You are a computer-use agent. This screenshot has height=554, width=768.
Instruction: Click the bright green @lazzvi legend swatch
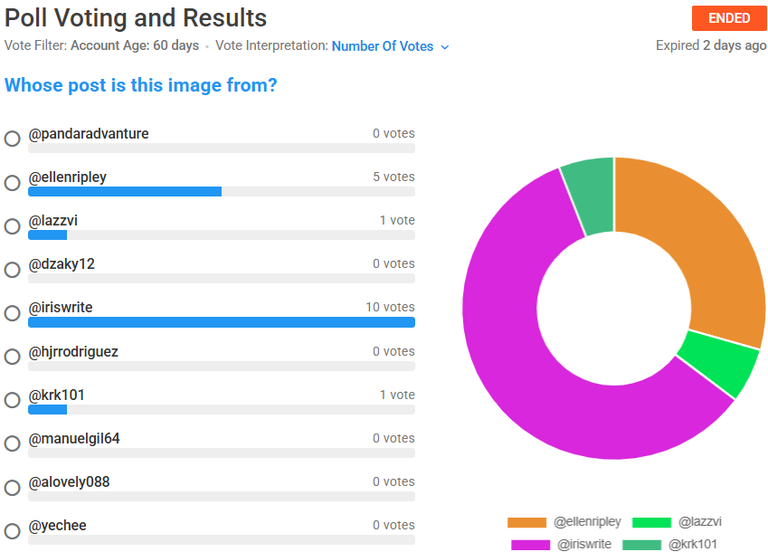click(652, 522)
